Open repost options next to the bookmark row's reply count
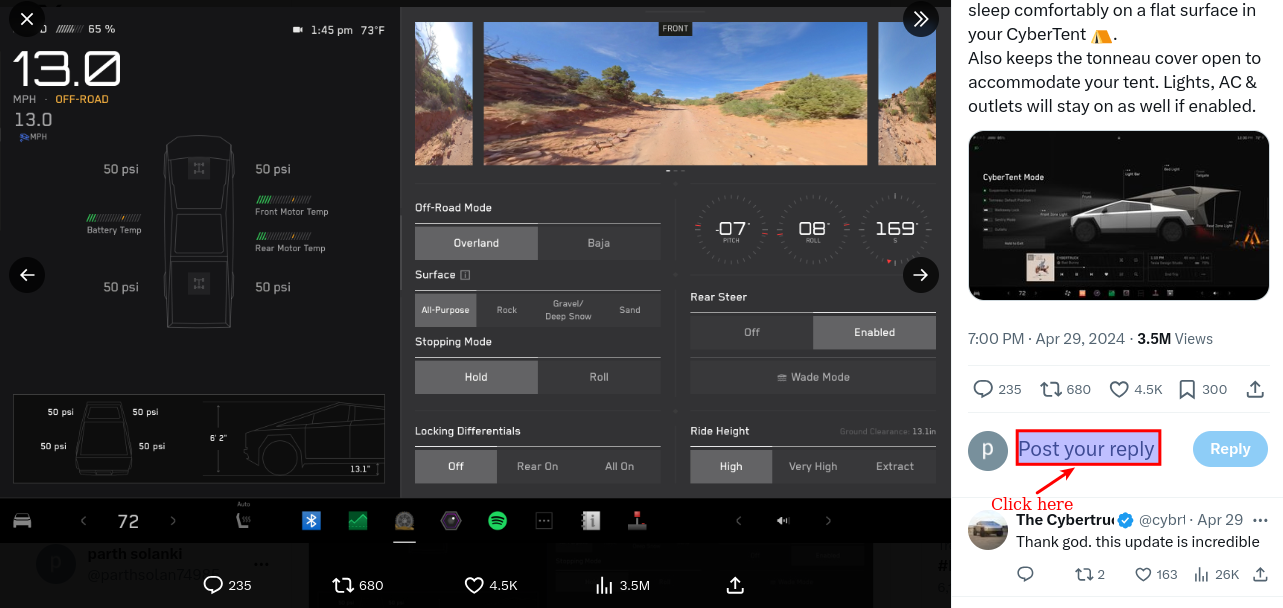Screen dimensions: 1283x608 point(1050,390)
